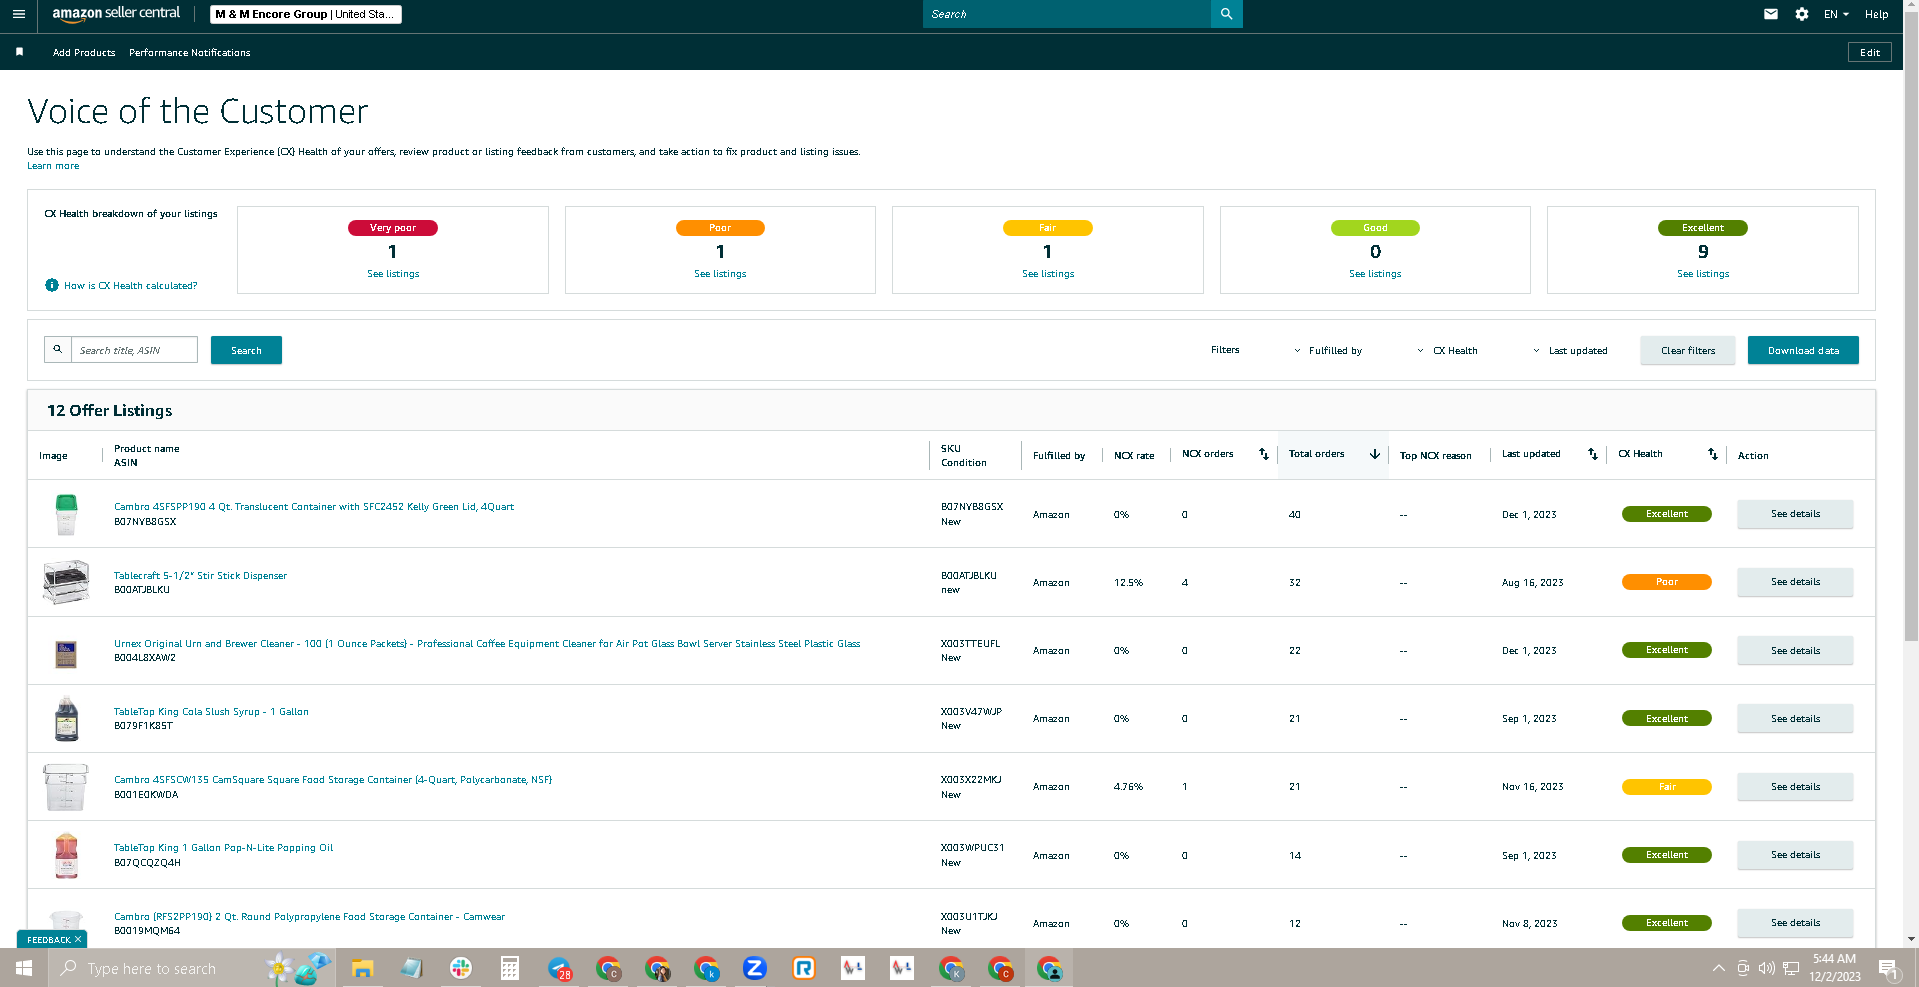Open M & M Encore Group account switcher
The width and height of the screenshot is (1919, 987).
306,14
